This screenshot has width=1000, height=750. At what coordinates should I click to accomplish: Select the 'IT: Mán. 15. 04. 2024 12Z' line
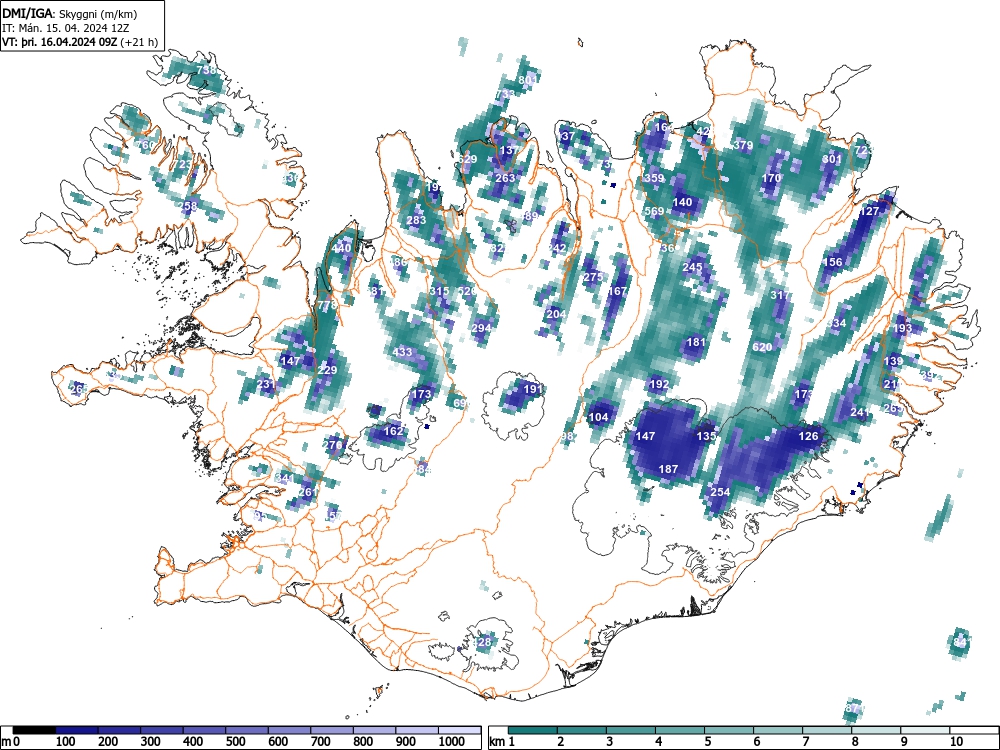click(66, 28)
